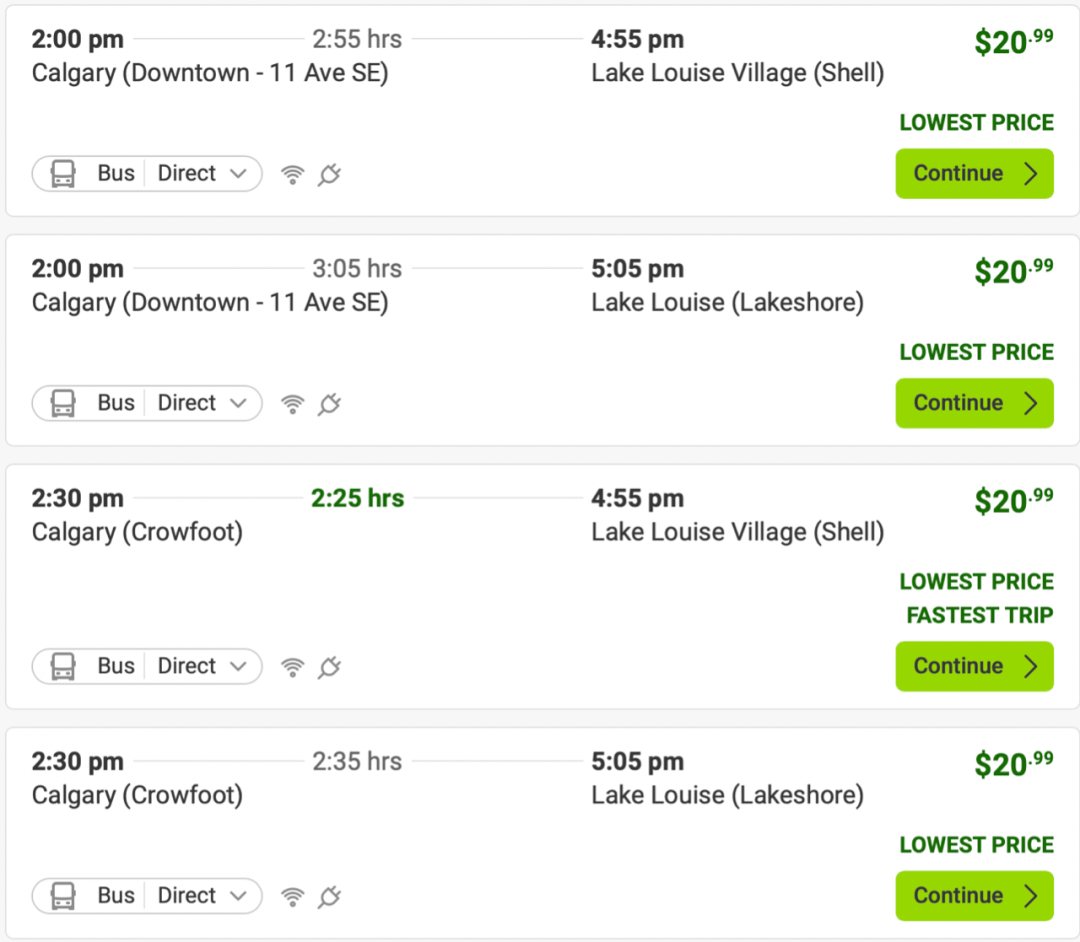The height and width of the screenshot is (942, 1080).
Task: Continue with the fastest trip from Crowfoot
Action: click(975, 666)
